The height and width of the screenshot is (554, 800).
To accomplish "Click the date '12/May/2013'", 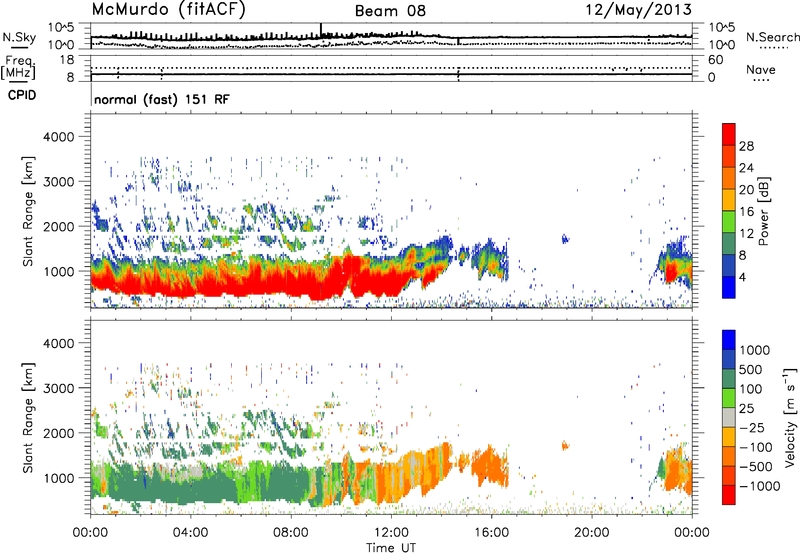I will point(638,9).
